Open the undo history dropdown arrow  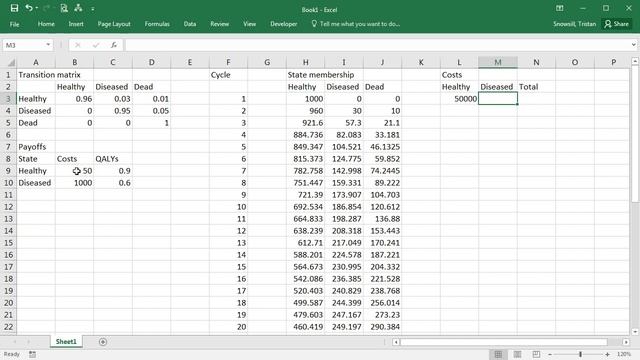[36, 8]
